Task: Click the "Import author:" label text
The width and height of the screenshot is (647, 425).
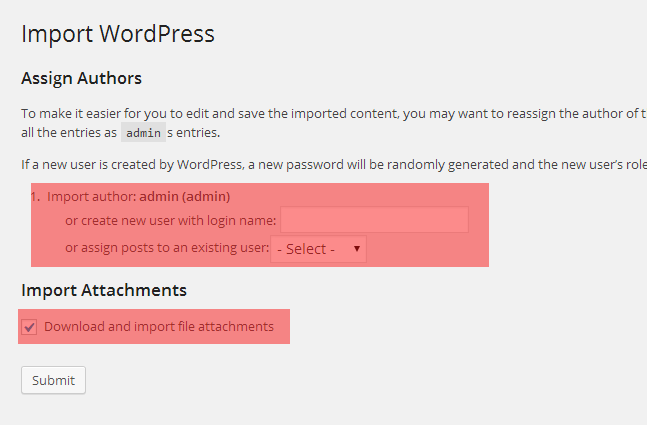Action: click(92, 196)
